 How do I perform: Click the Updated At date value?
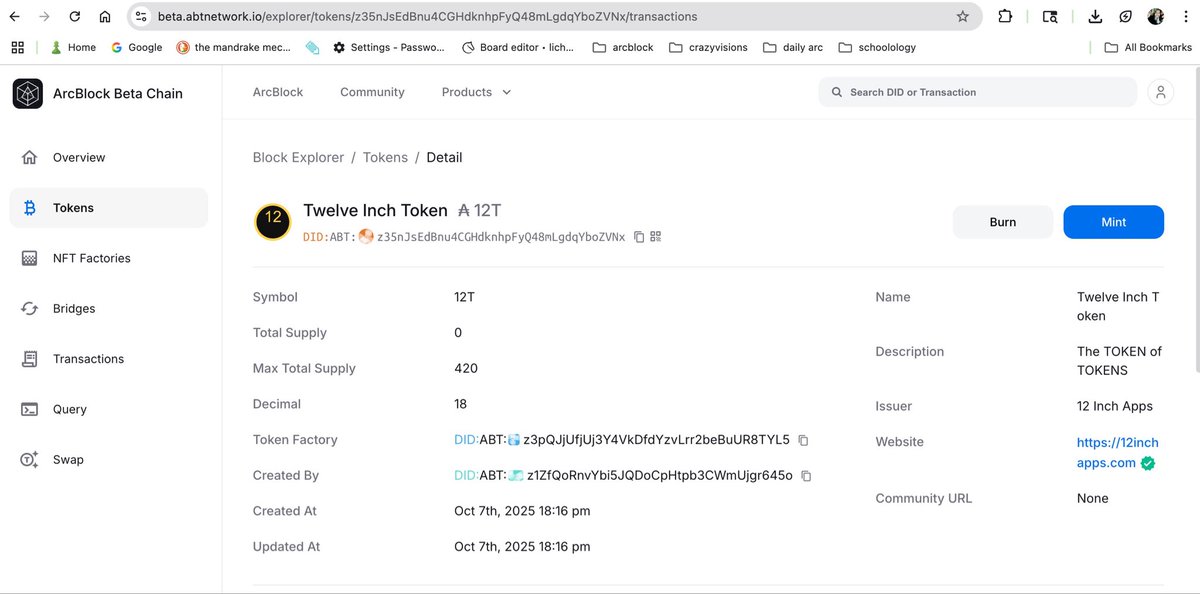tap(522, 547)
